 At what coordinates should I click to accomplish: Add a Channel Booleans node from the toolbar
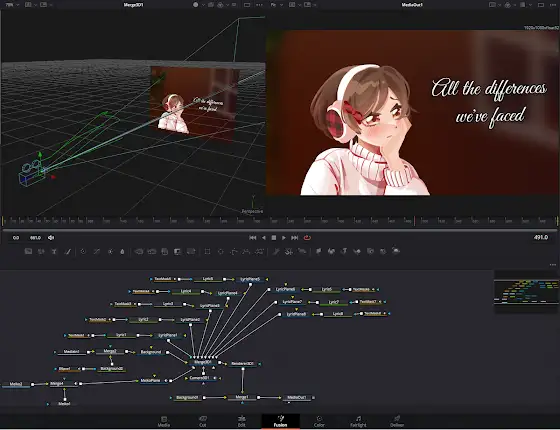pyautogui.click(x=152, y=251)
